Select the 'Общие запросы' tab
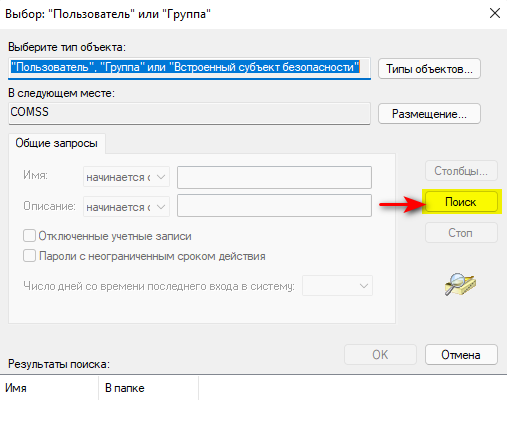This screenshot has height=428, width=507. 56,143
